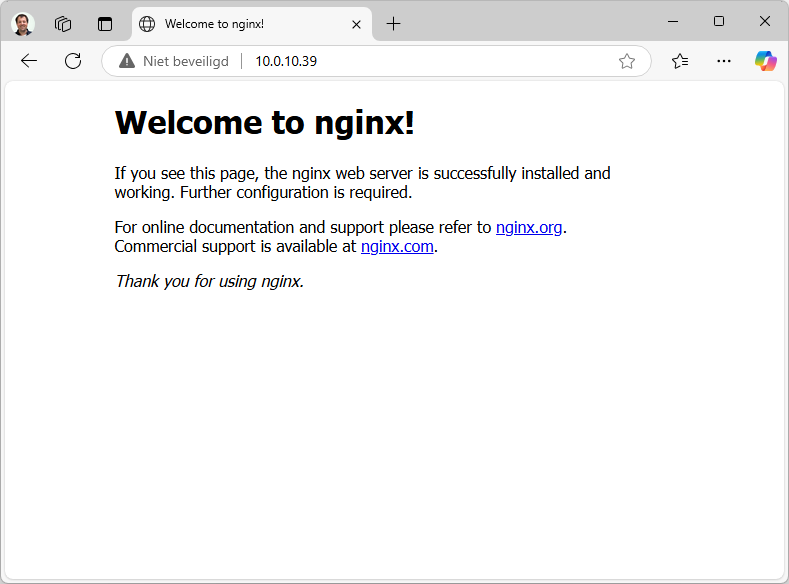Click the 'Welcome to nginx!' page heading
The height and width of the screenshot is (584, 789).
(264, 123)
